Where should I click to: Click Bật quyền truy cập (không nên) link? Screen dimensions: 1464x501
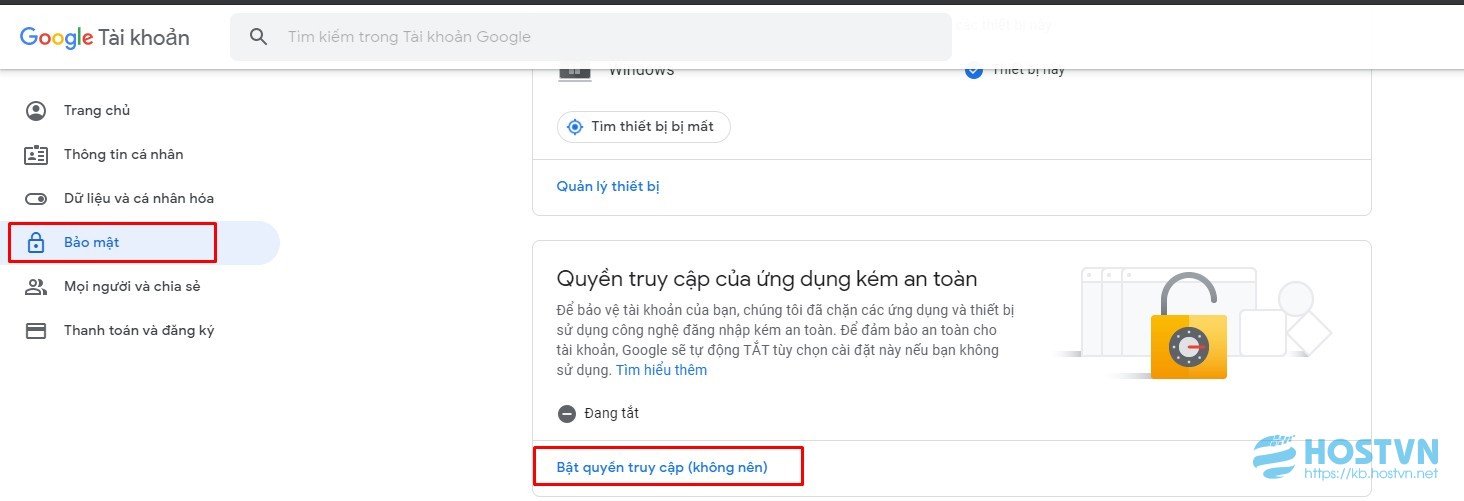pos(662,467)
